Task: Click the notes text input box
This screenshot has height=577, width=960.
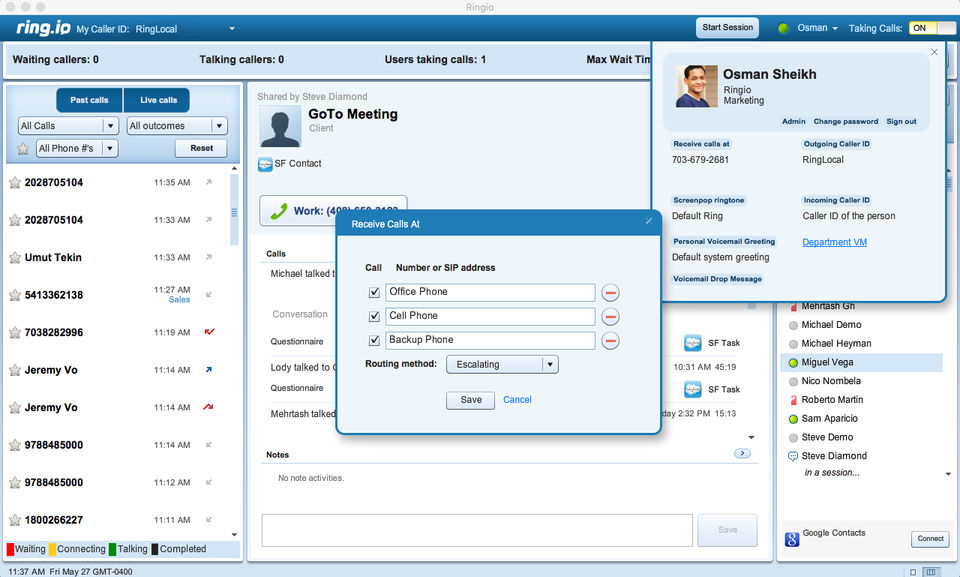Action: [477, 530]
